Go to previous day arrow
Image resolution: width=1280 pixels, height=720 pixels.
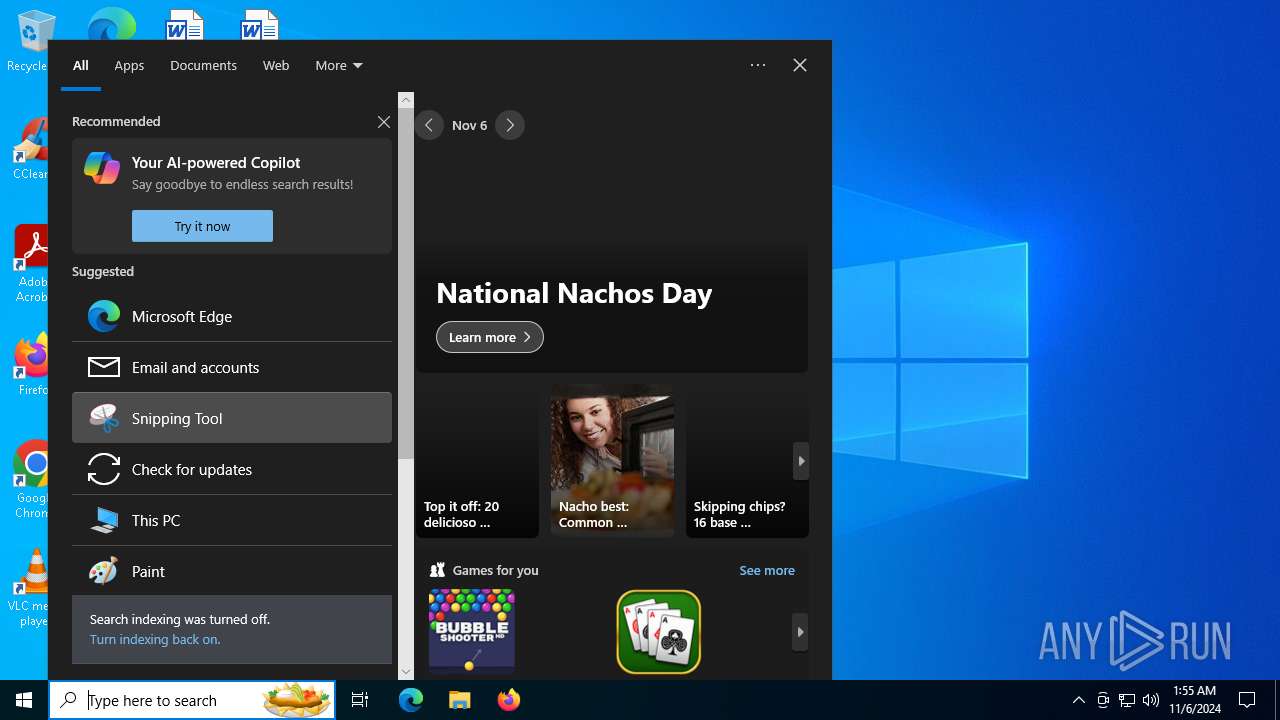tap(429, 125)
